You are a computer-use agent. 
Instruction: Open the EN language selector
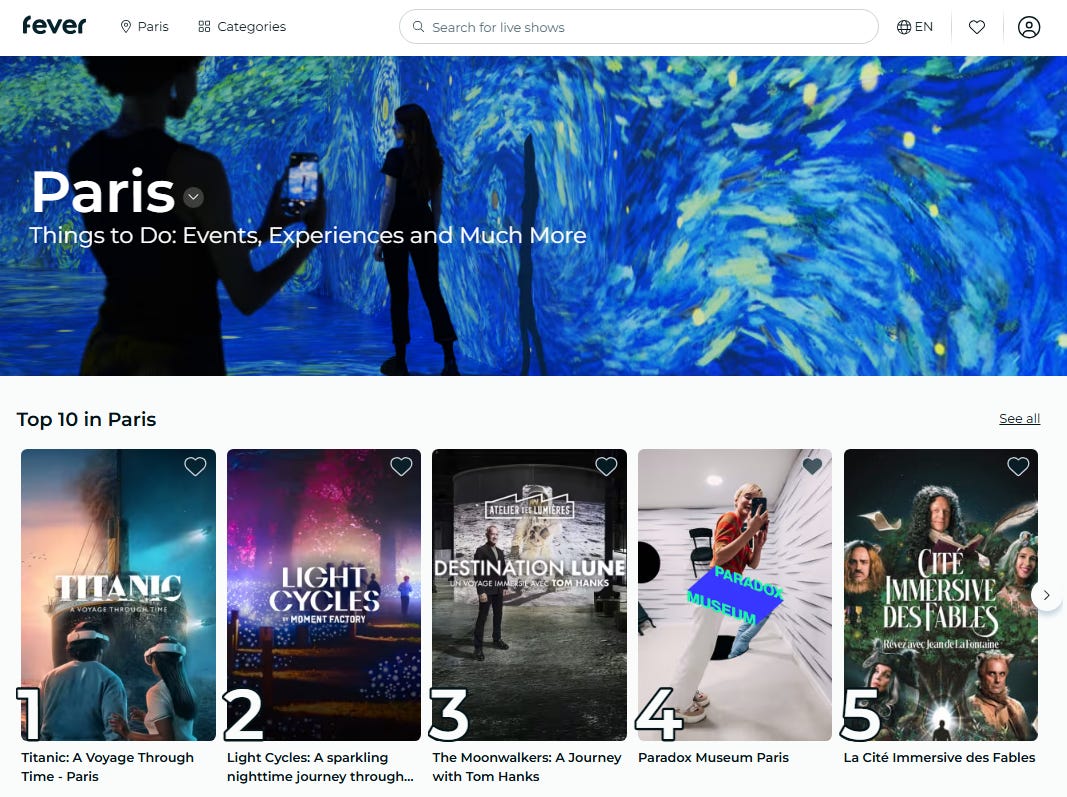[x=915, y=27]
